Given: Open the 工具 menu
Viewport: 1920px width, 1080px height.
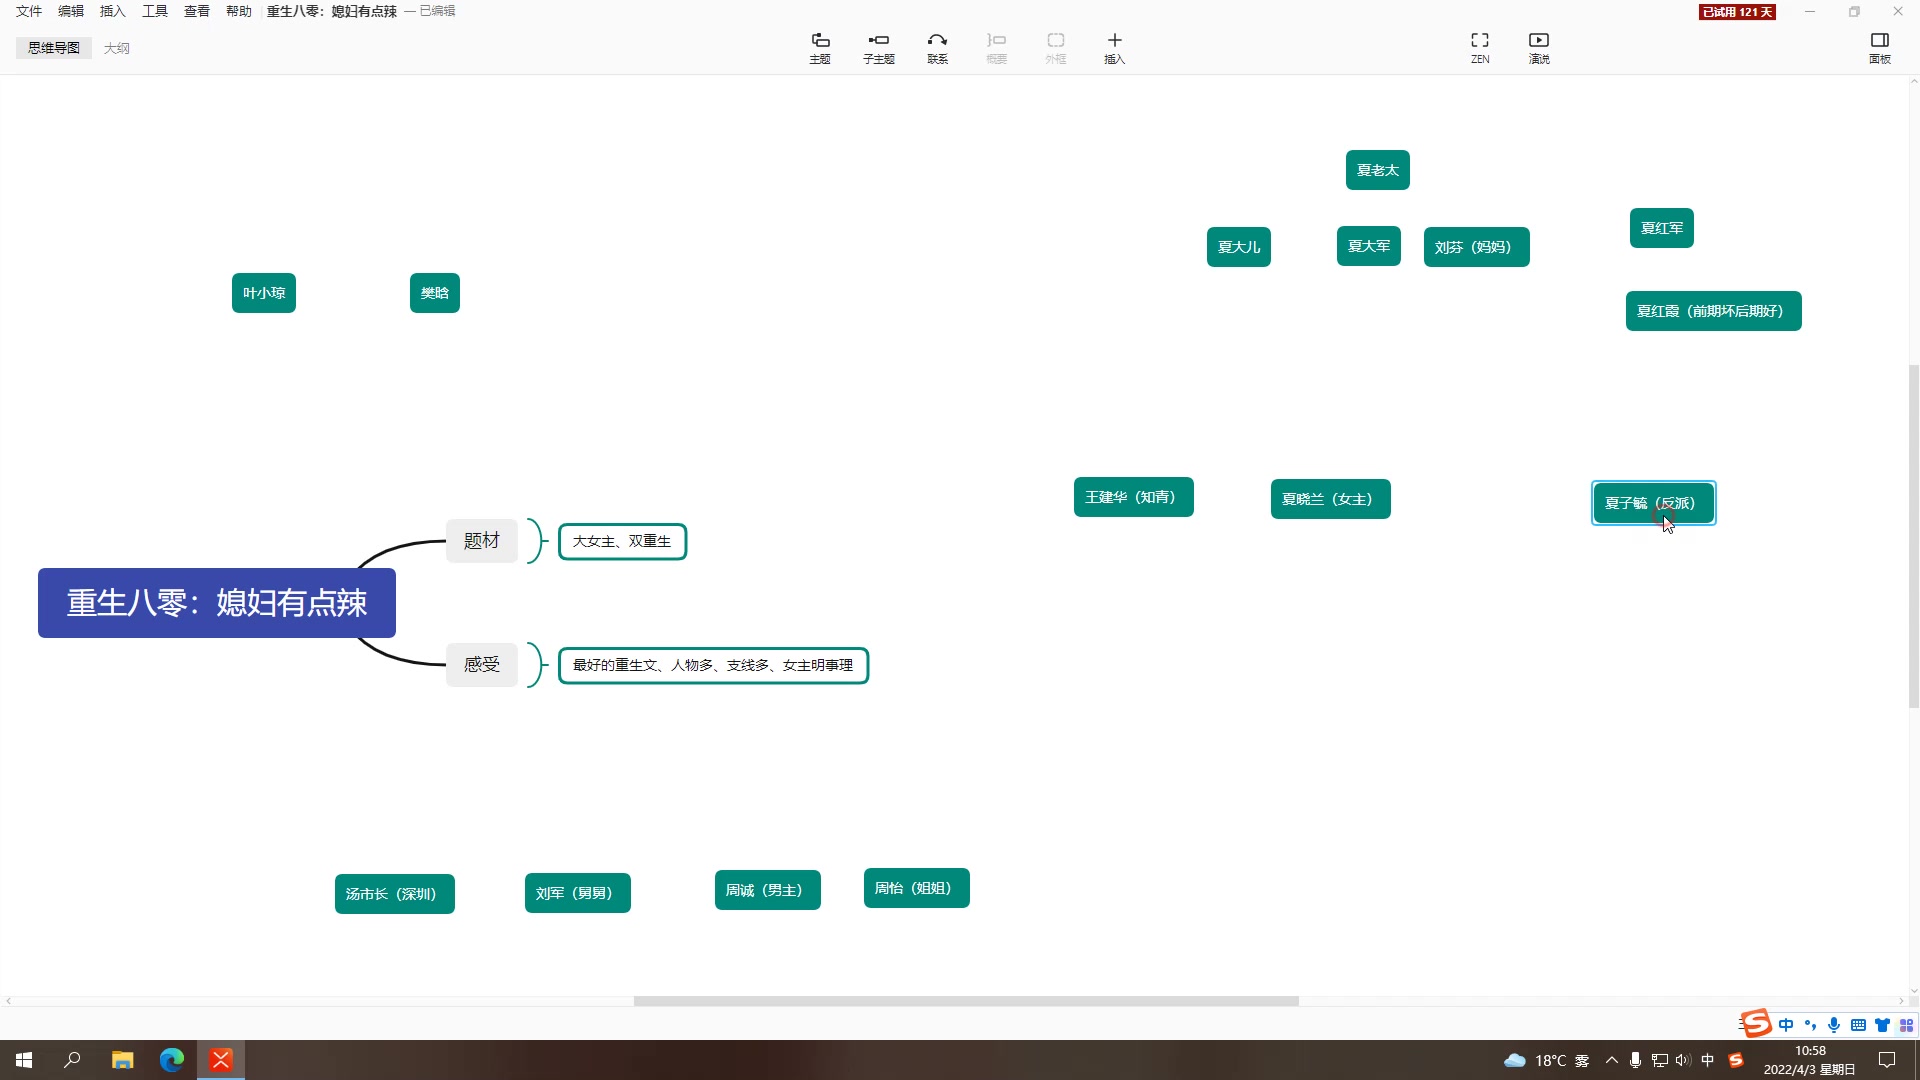Looking at the screenshot, I should [155, 11].
